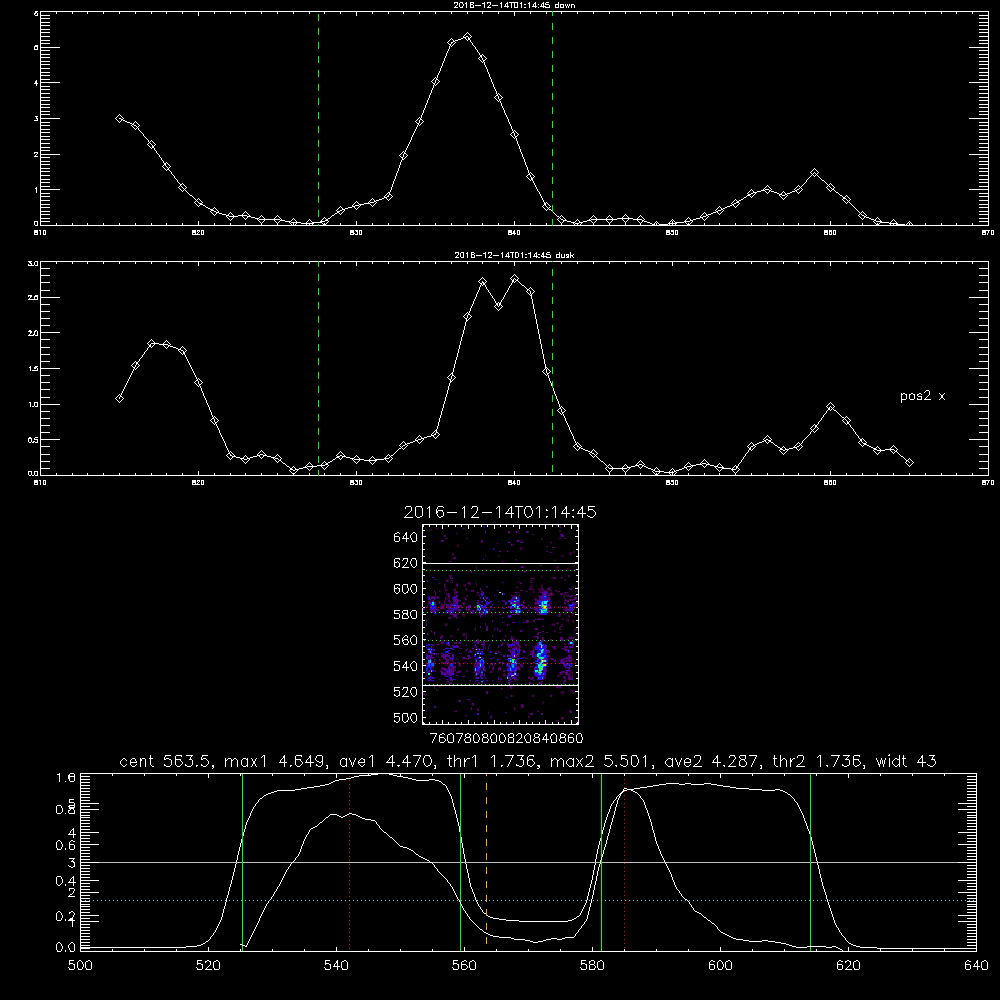Select the solid horizontal threshold line in bottom plot
Image resolution: width=1000 pixels, height=1000 pixels.
[x=528, y=863]
